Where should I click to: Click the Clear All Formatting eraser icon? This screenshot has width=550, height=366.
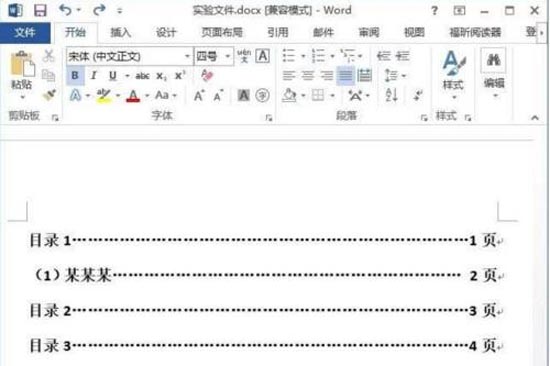[207, 75]
